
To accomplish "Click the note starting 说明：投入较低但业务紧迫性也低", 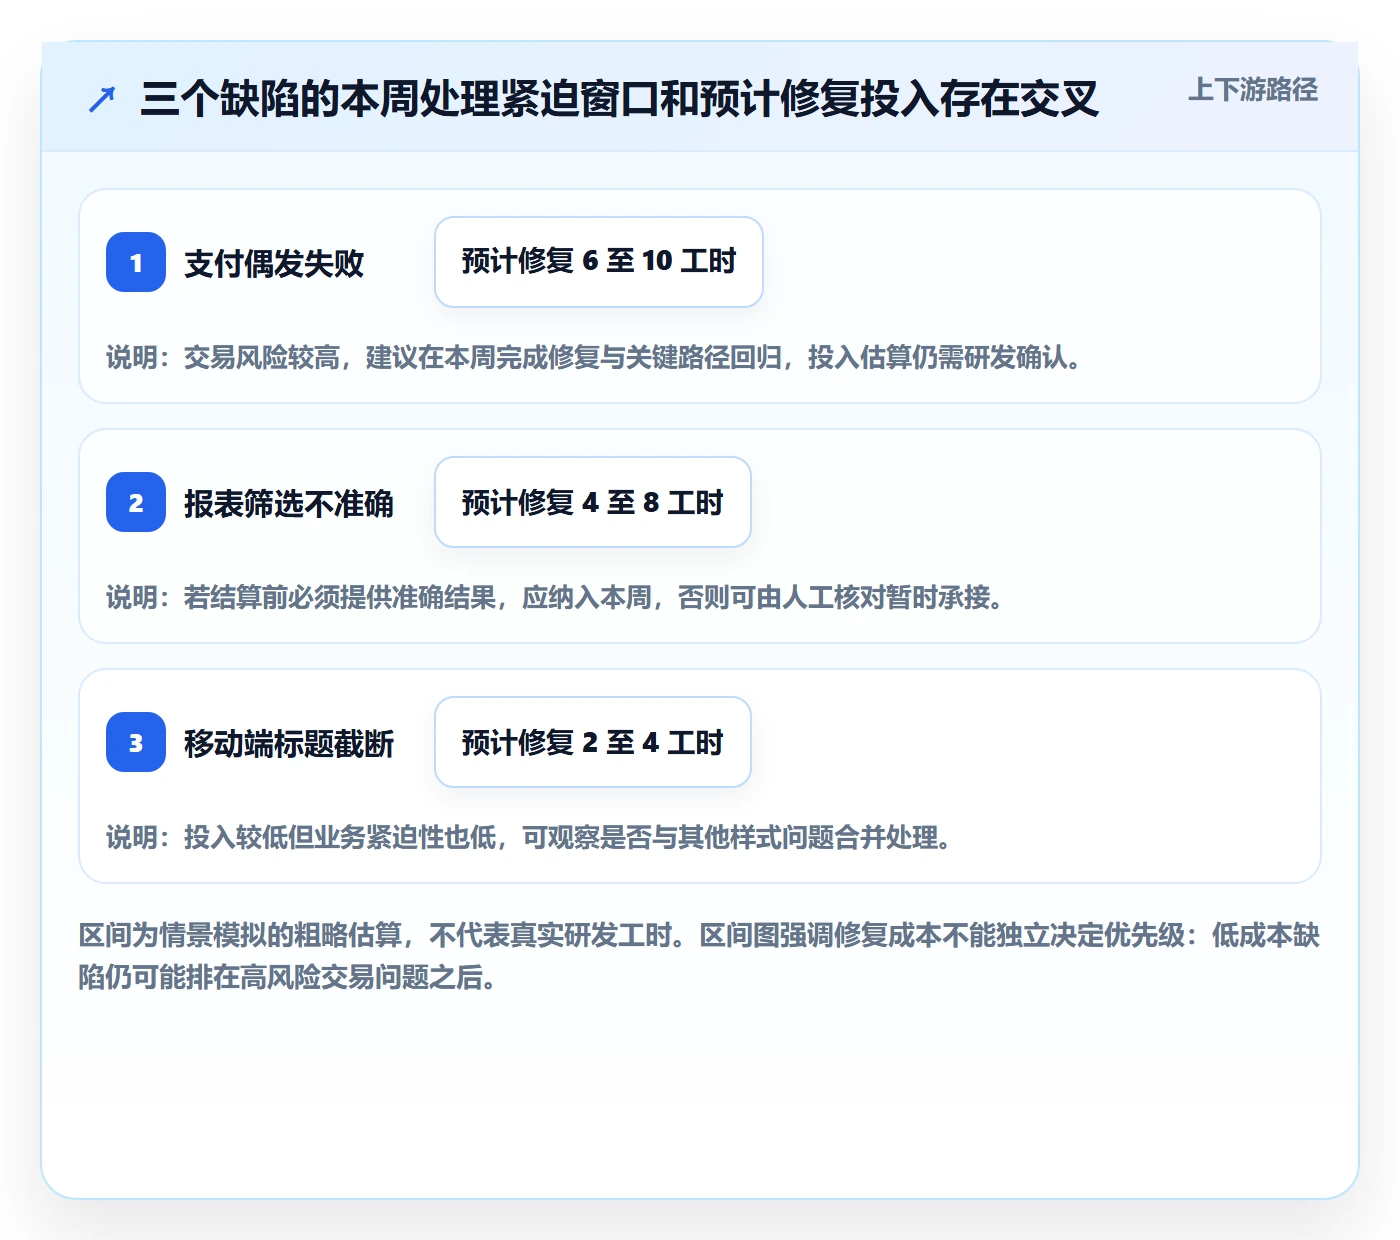I will (529, 837).
